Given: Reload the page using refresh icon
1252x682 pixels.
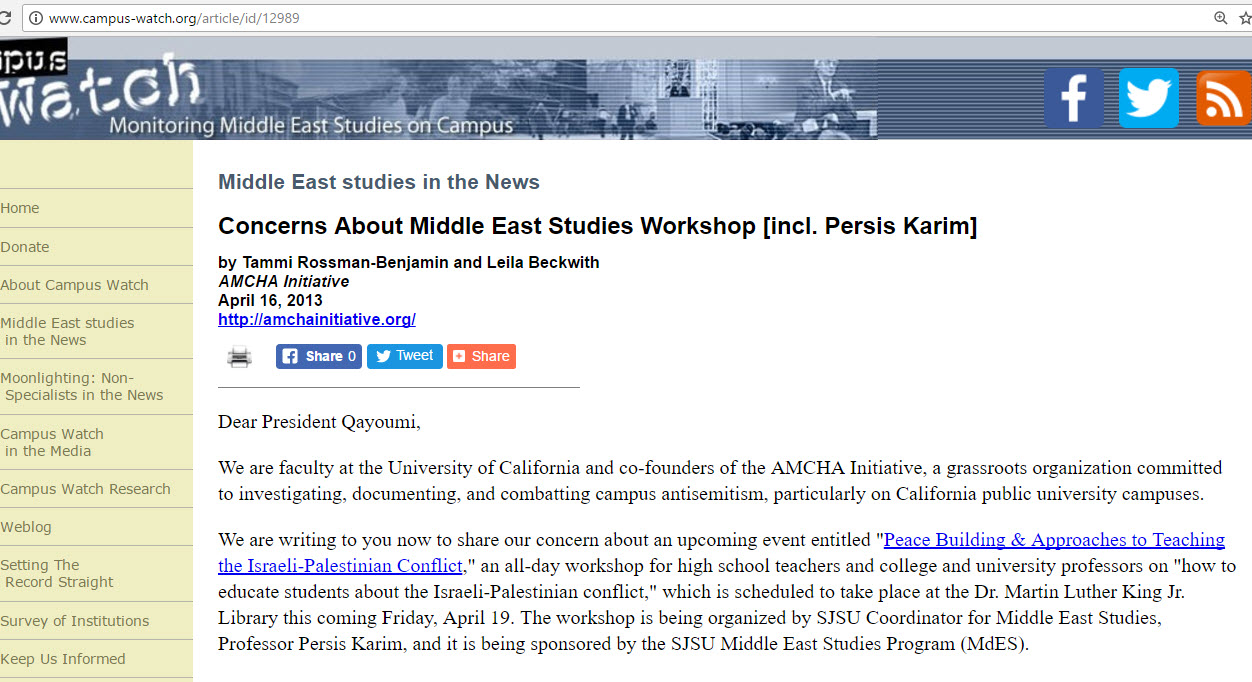Looking at the screenshot, I should [x=6, y=18].
